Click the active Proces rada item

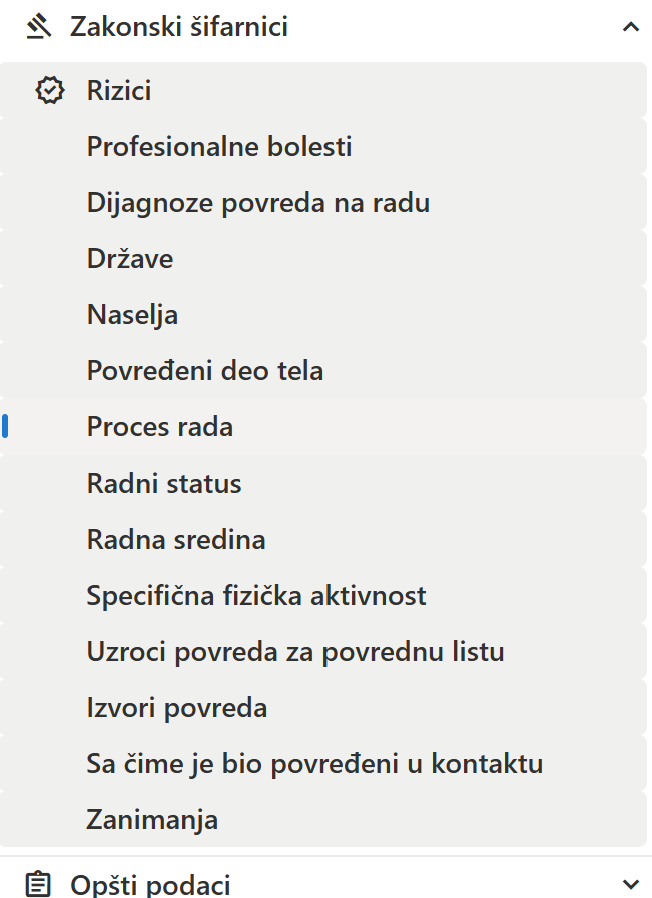coord(324,427)
